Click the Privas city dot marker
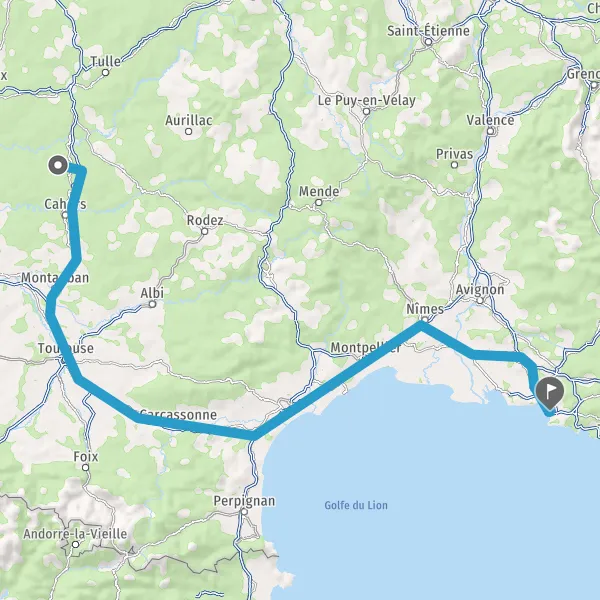 coord(455,165)
